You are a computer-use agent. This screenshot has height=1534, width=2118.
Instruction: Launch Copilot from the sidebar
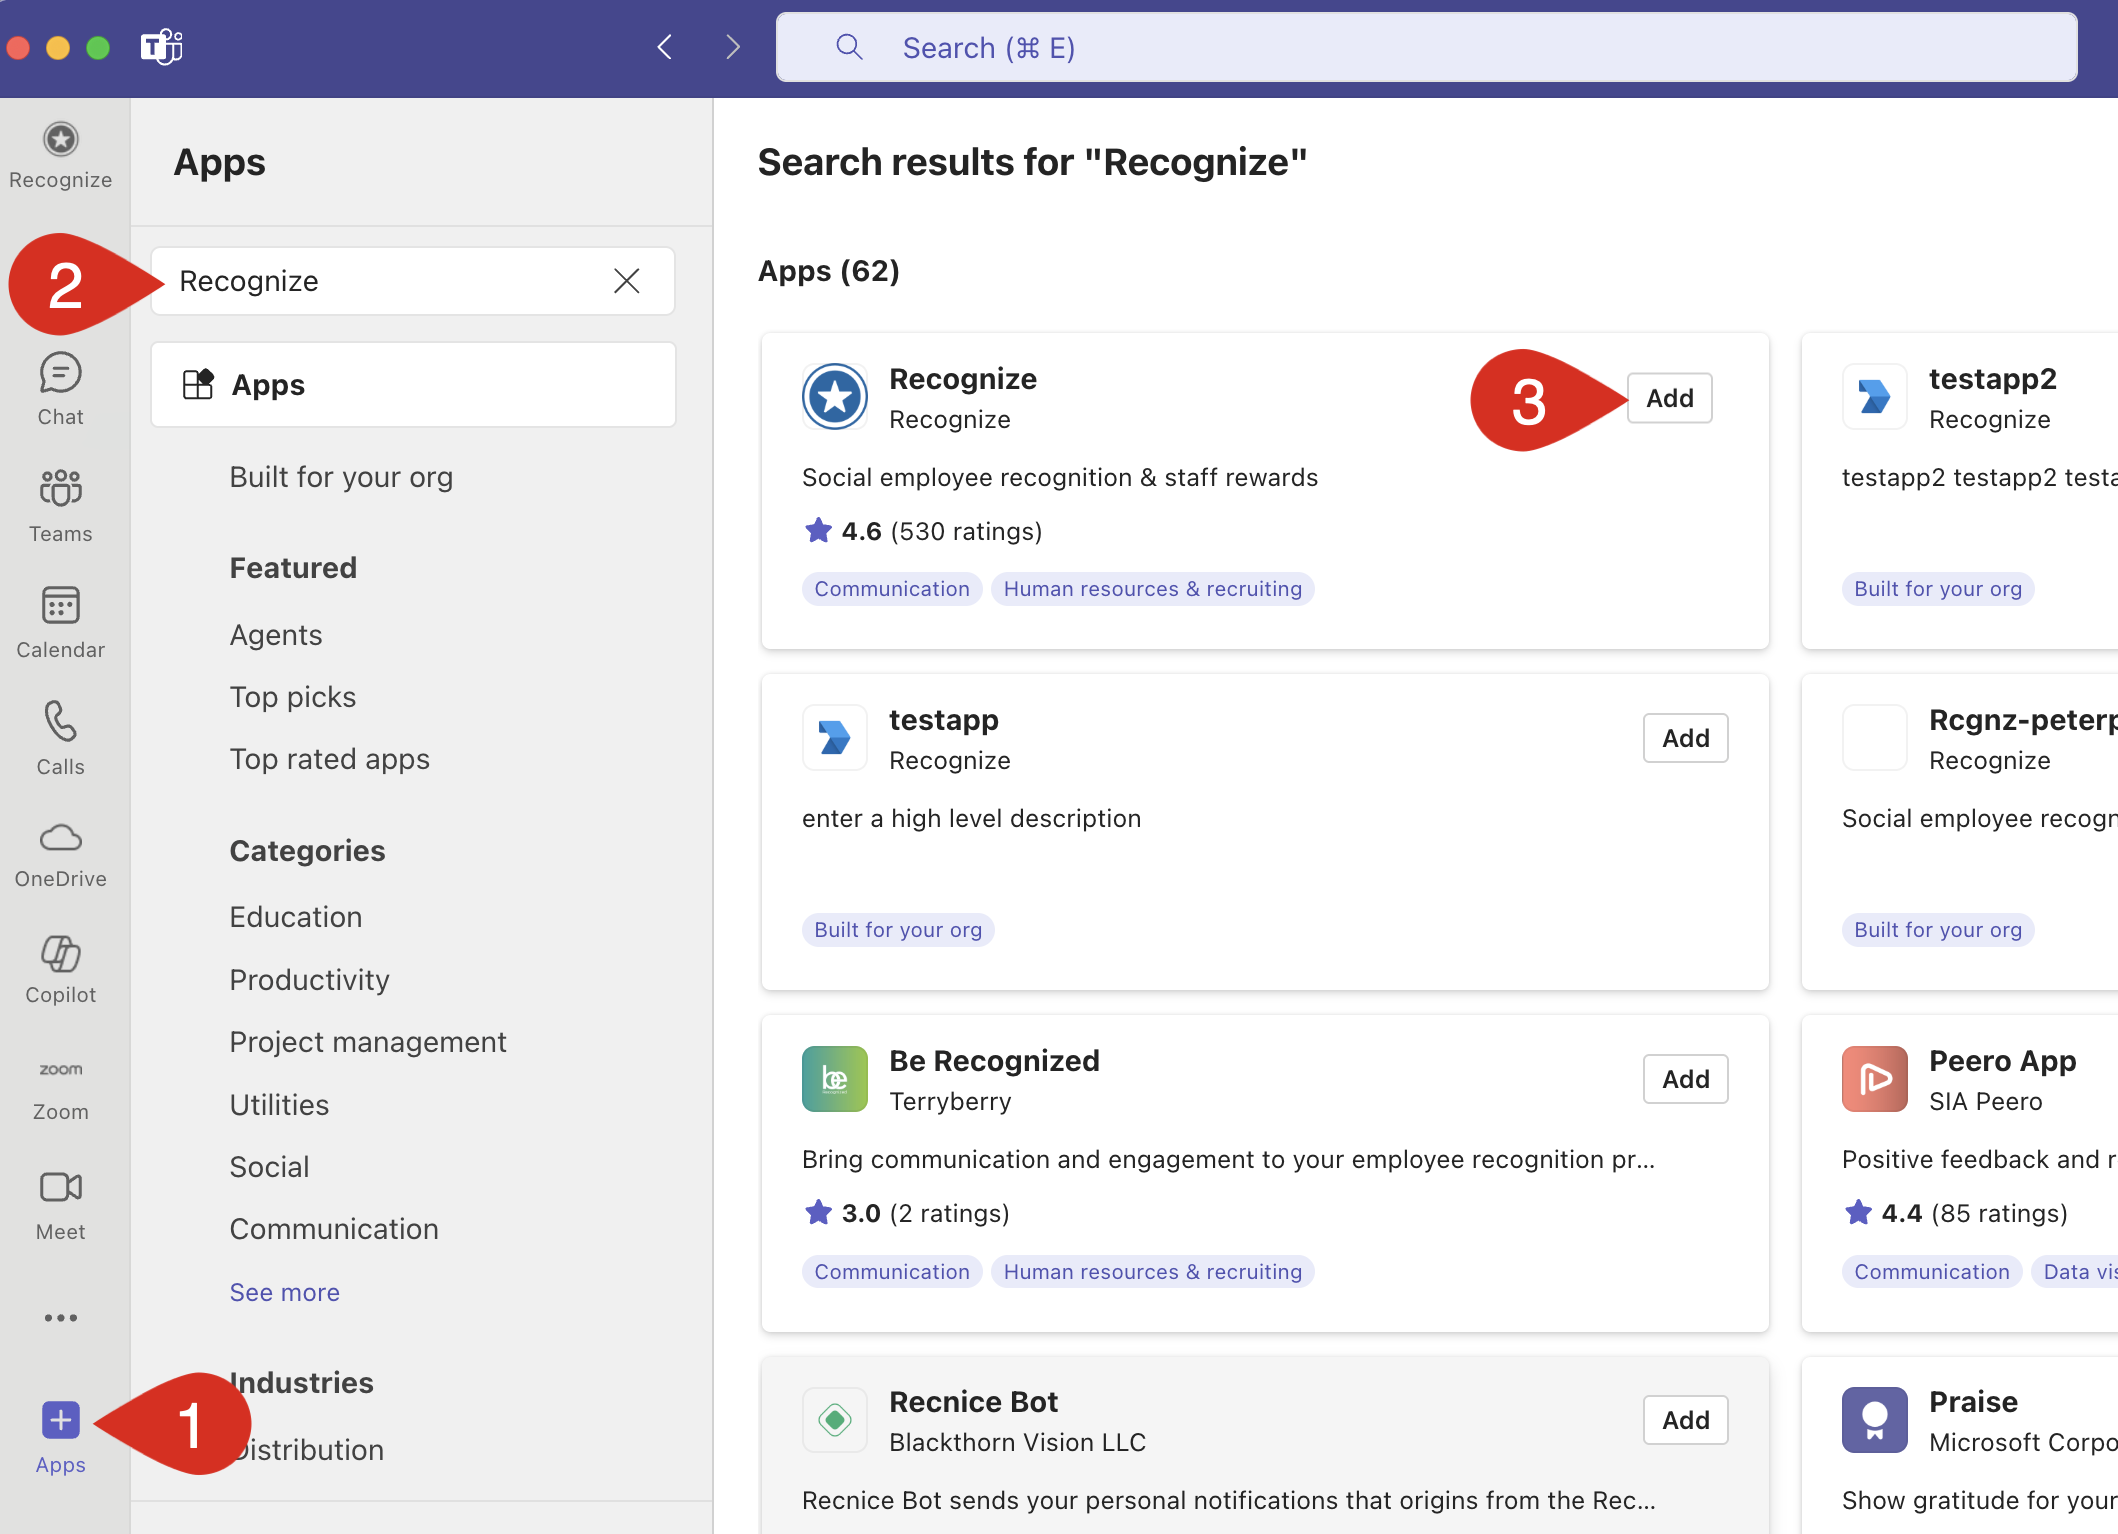[60, 968]
